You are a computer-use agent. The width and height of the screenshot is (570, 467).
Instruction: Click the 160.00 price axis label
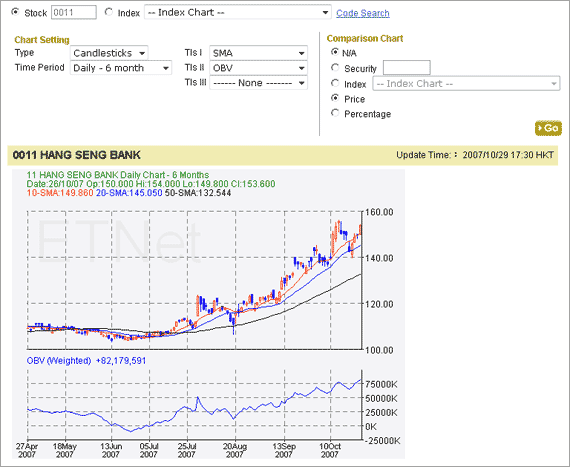click(x=379, y=212)
